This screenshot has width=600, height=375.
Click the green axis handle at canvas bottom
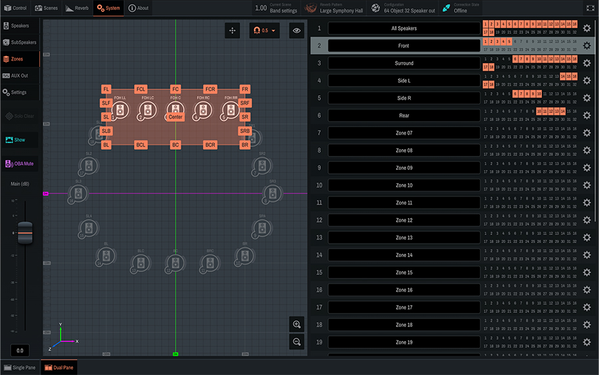175,354
